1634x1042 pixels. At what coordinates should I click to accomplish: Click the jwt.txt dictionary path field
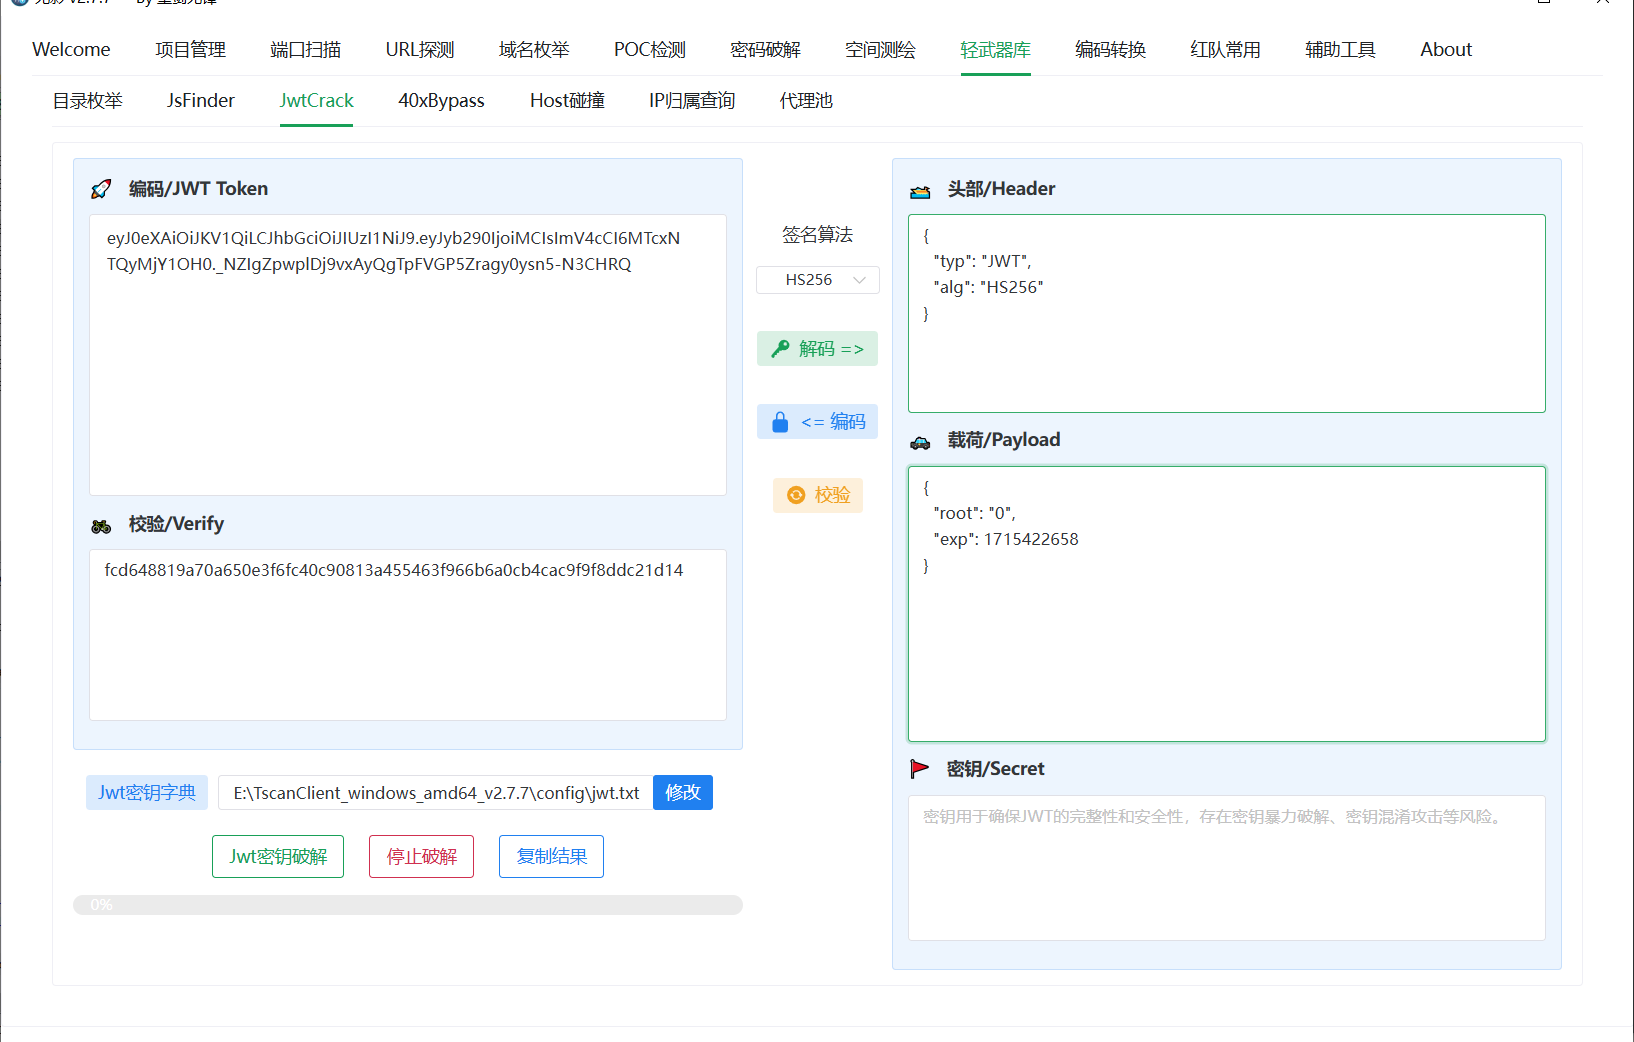pyautogui.click(x=436, y=793)
